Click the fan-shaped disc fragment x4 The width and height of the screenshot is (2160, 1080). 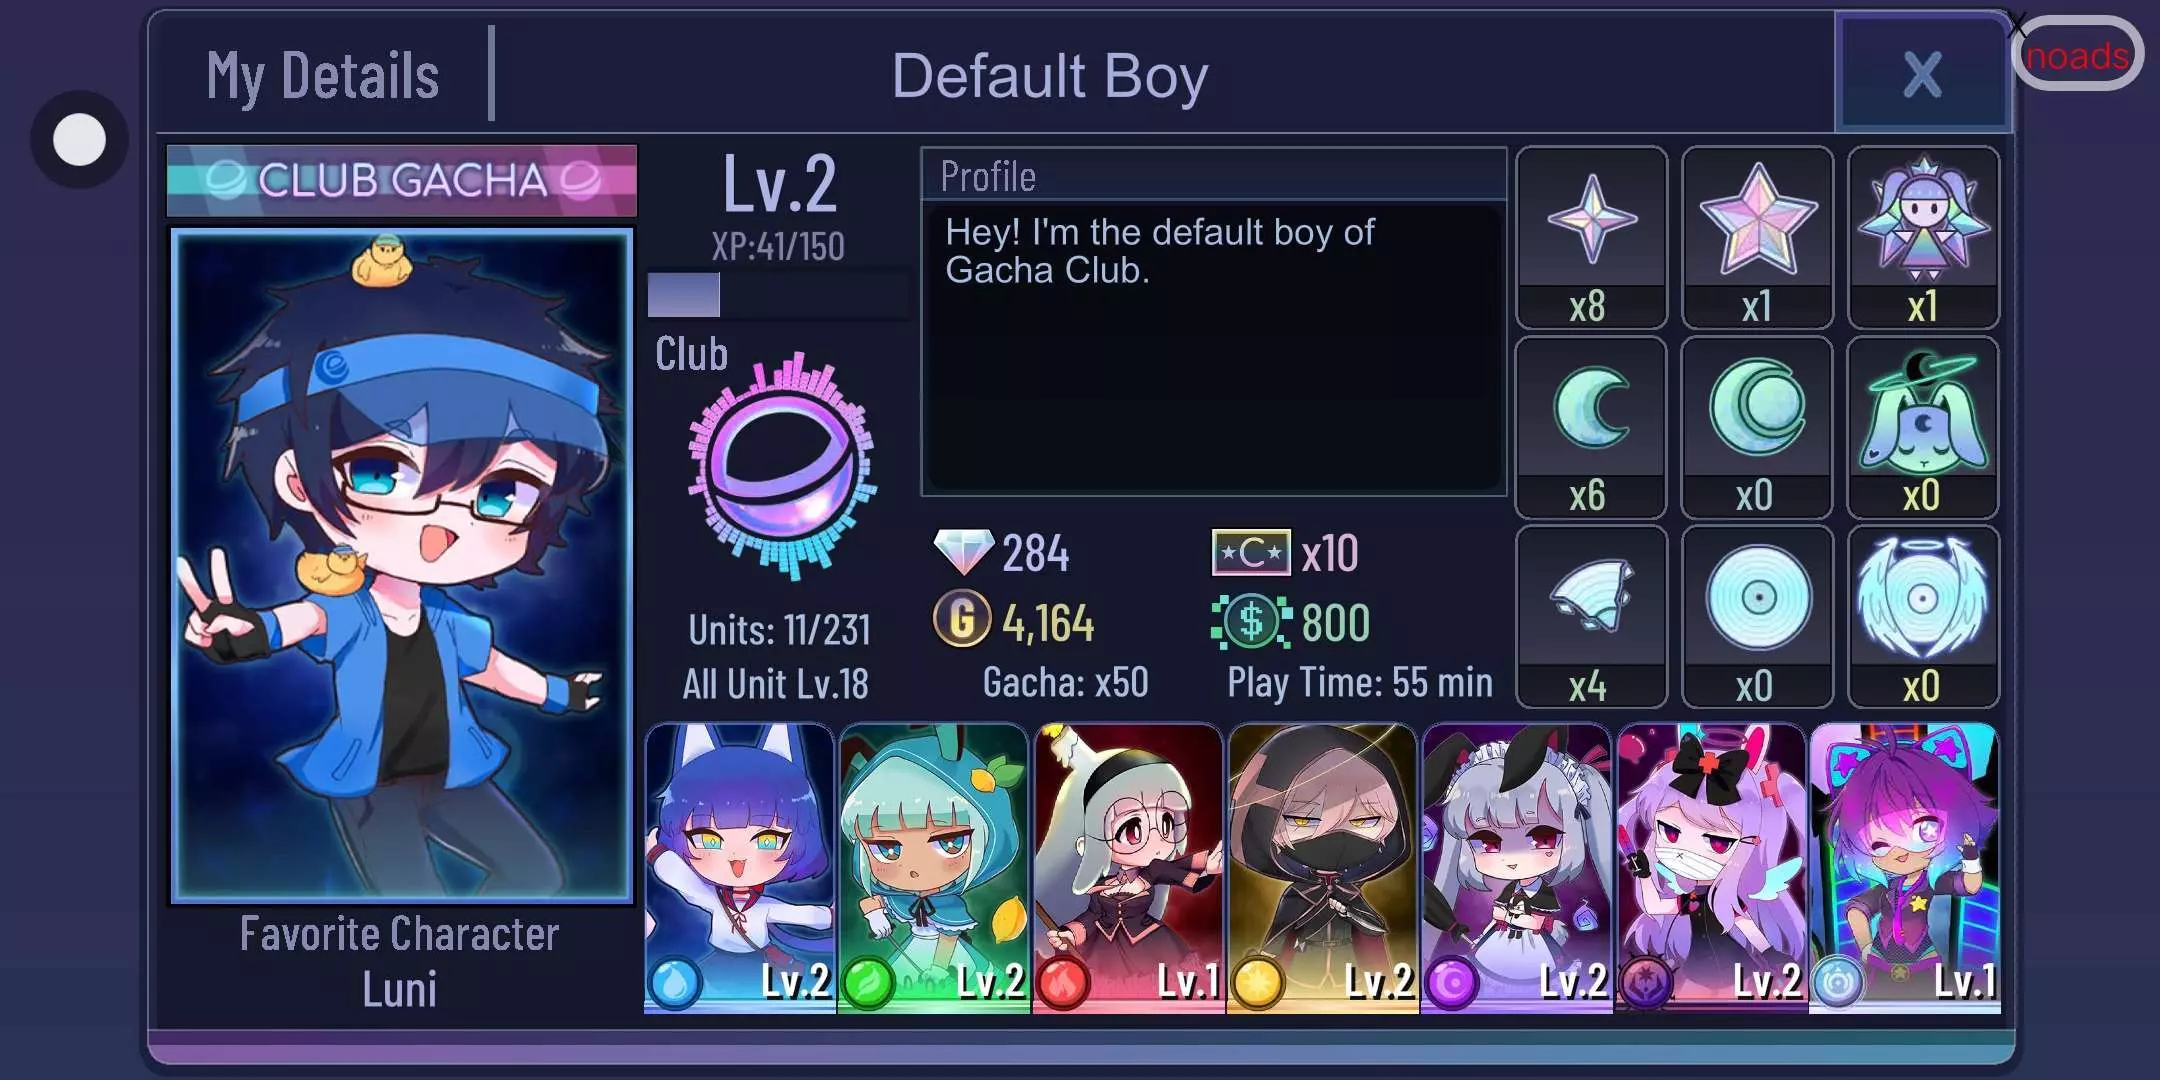coord(1591,617)
